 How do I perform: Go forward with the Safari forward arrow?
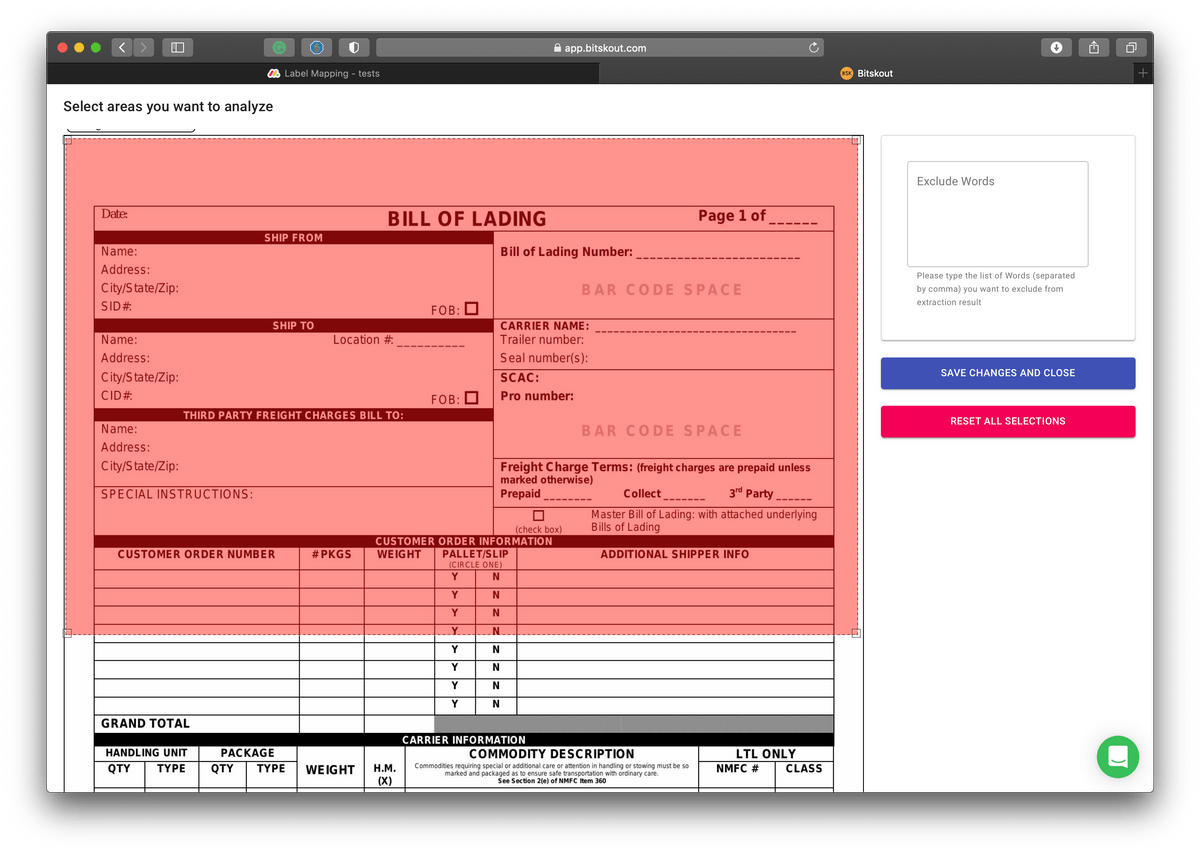(144, 47)
